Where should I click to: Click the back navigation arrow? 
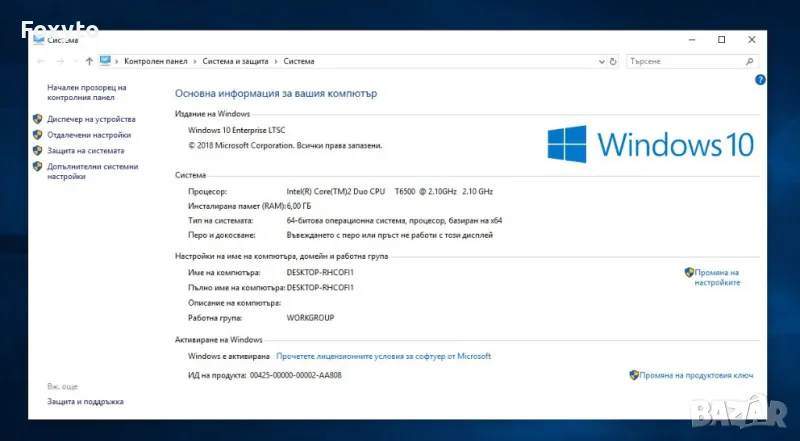(42, 61)
